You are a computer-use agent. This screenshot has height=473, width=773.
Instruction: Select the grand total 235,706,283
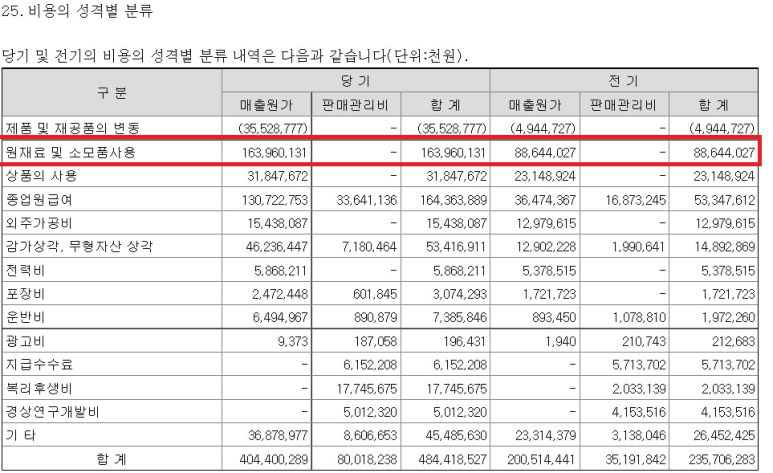pyautogui.click(x=722, y=459)
